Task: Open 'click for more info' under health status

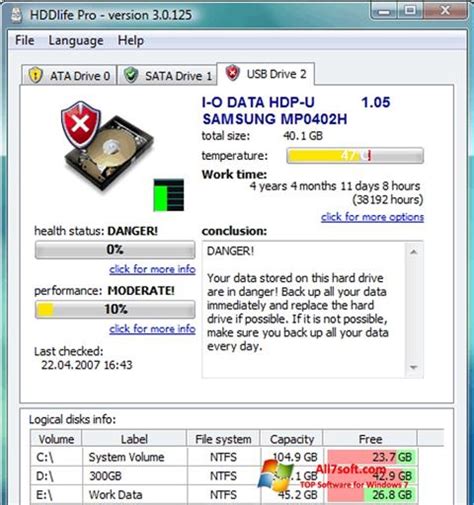Action: tap(152, 269)
